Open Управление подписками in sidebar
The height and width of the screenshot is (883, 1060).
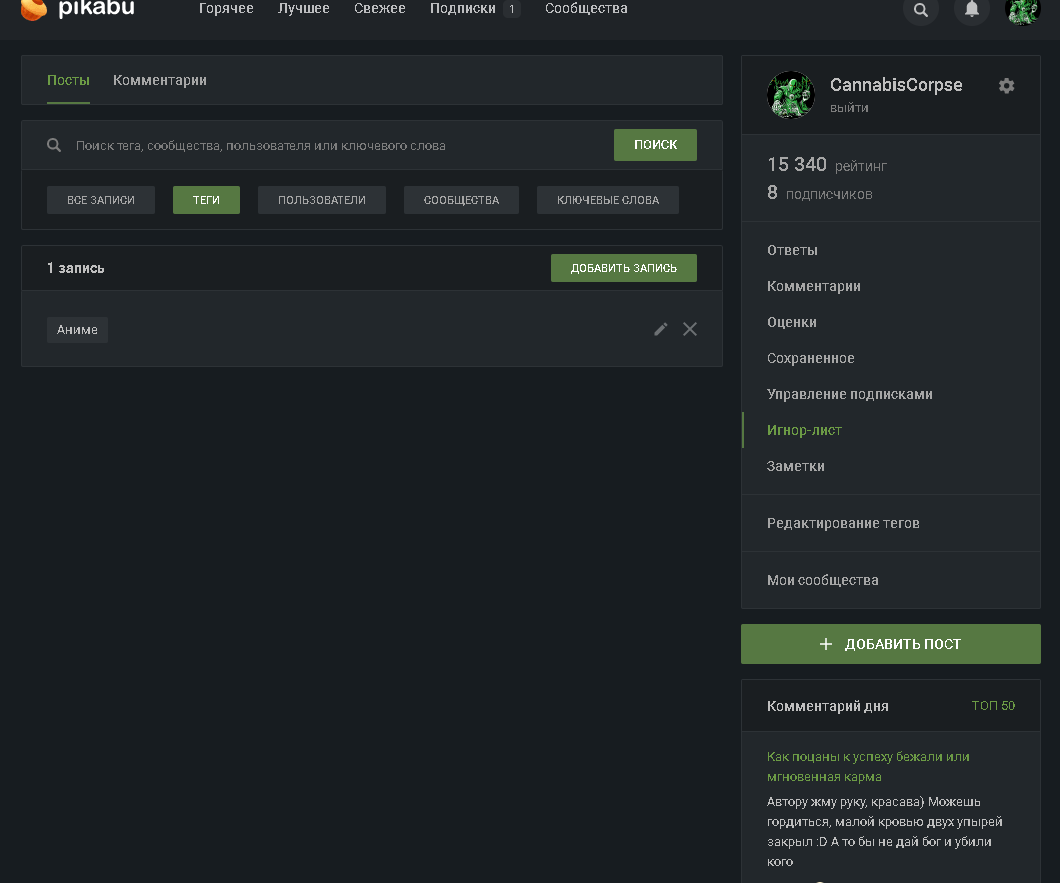click(849, 394)
